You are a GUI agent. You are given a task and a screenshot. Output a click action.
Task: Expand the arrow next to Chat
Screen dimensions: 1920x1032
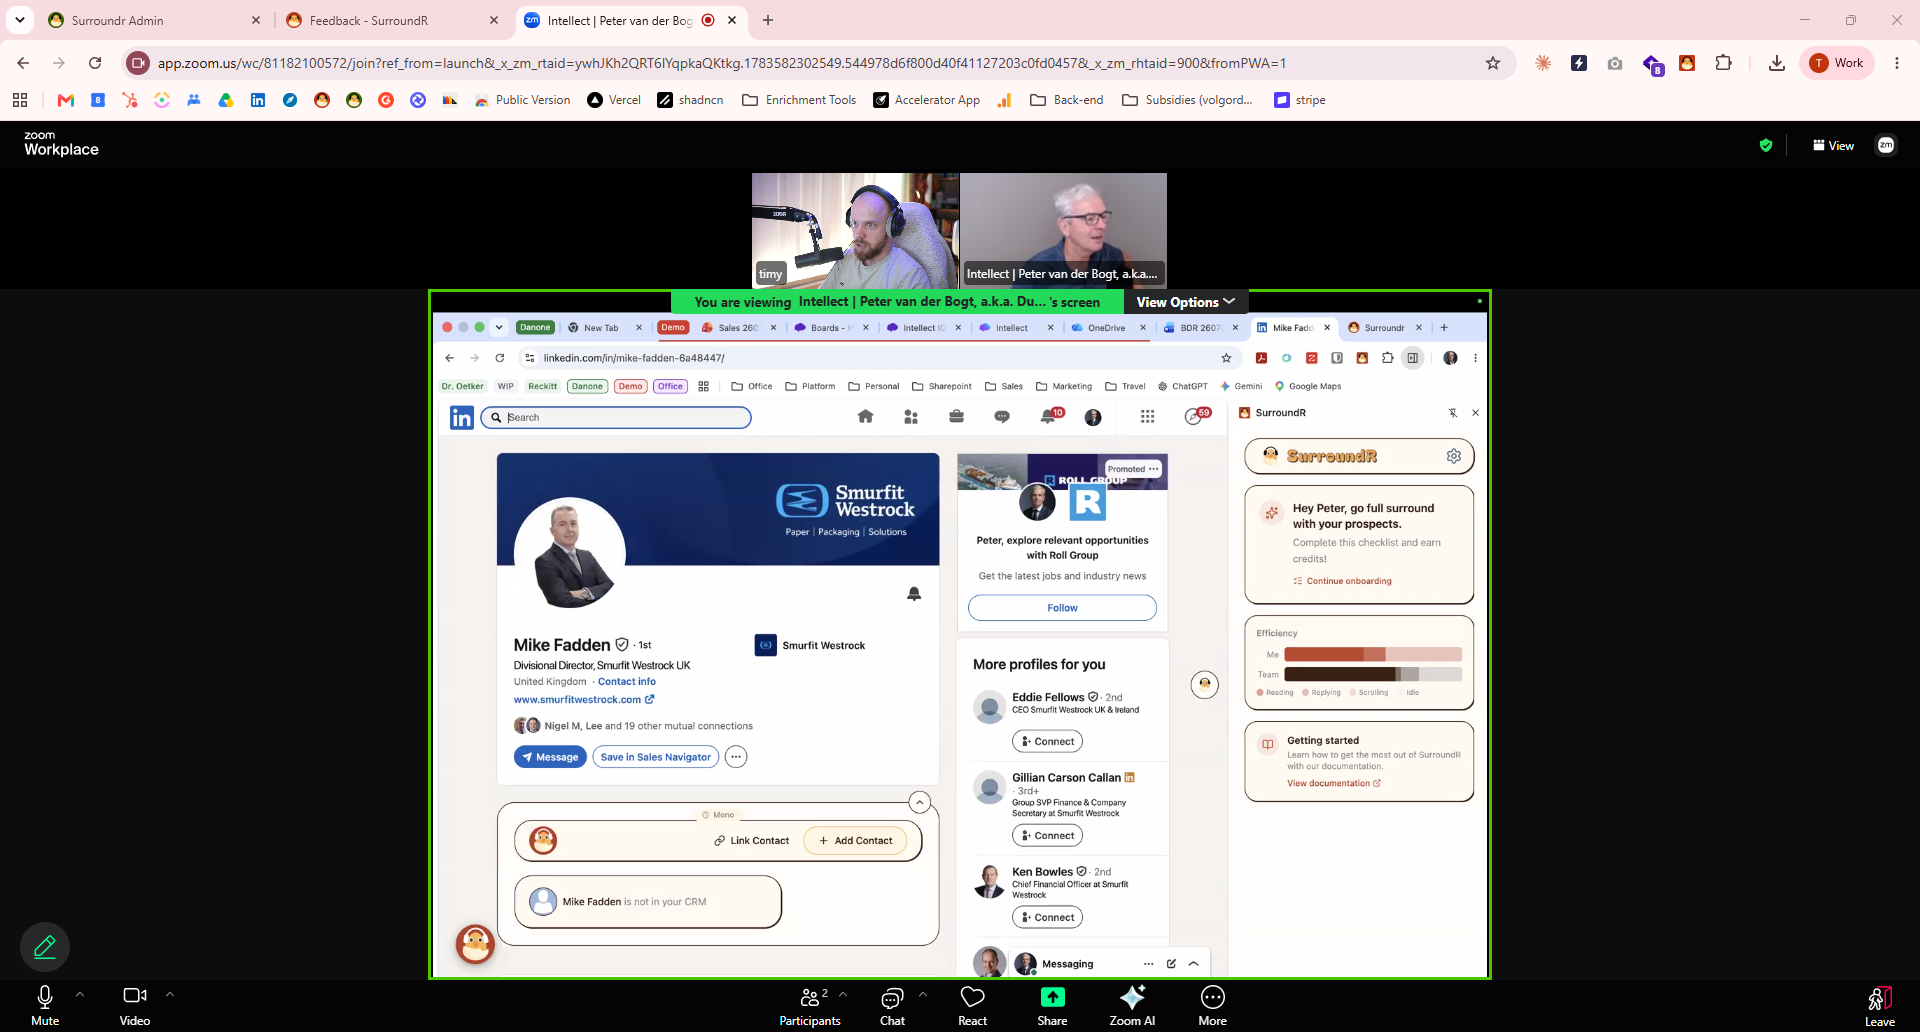pyautogui.click(x=923, y=994)
